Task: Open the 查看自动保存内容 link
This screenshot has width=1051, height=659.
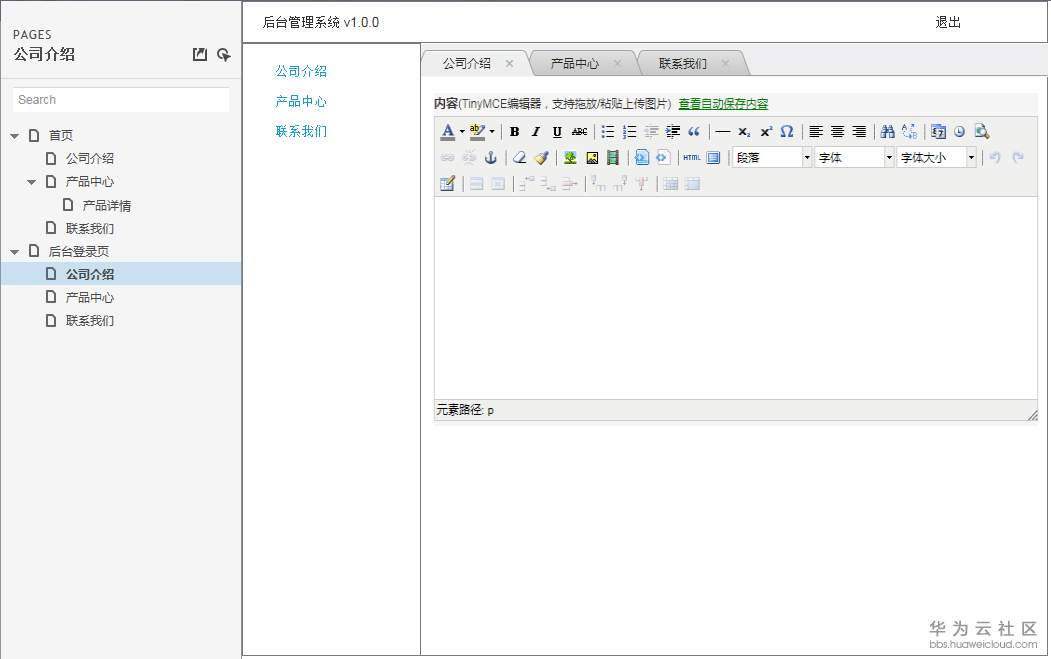Action: (x=723, y=104)
